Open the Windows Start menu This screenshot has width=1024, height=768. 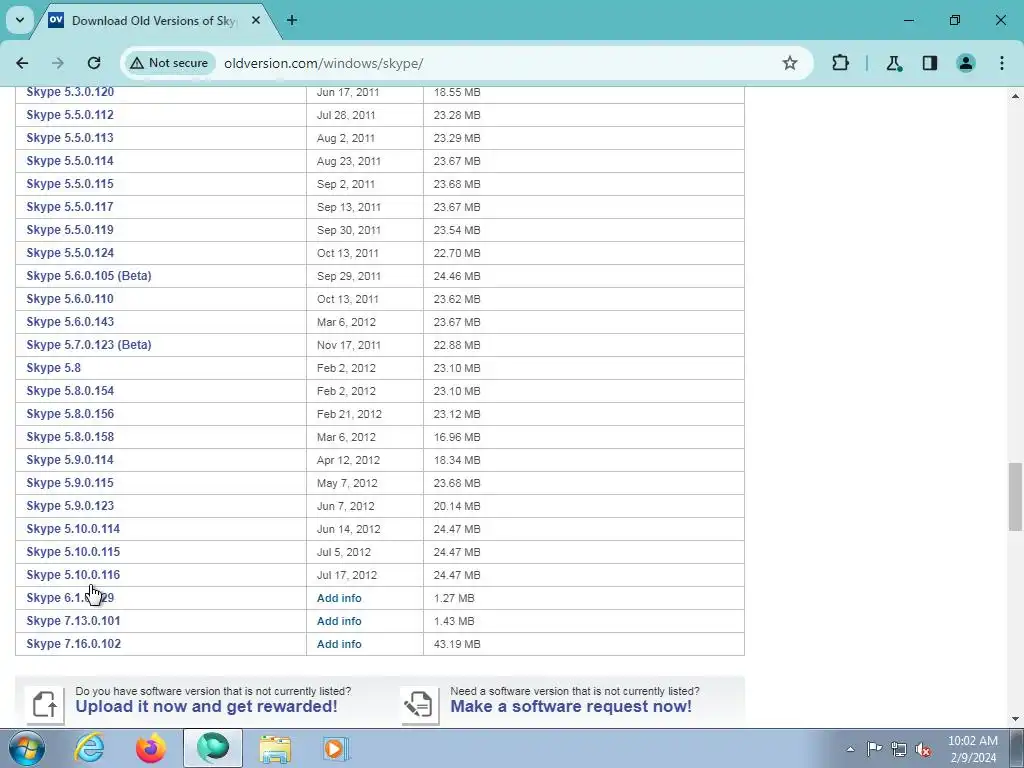pos(27,748)
